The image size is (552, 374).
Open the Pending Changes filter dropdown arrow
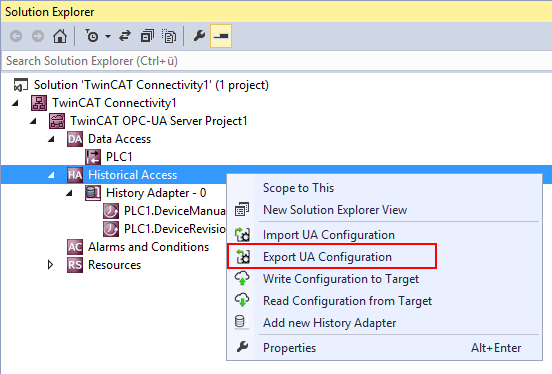pos(108,36)
